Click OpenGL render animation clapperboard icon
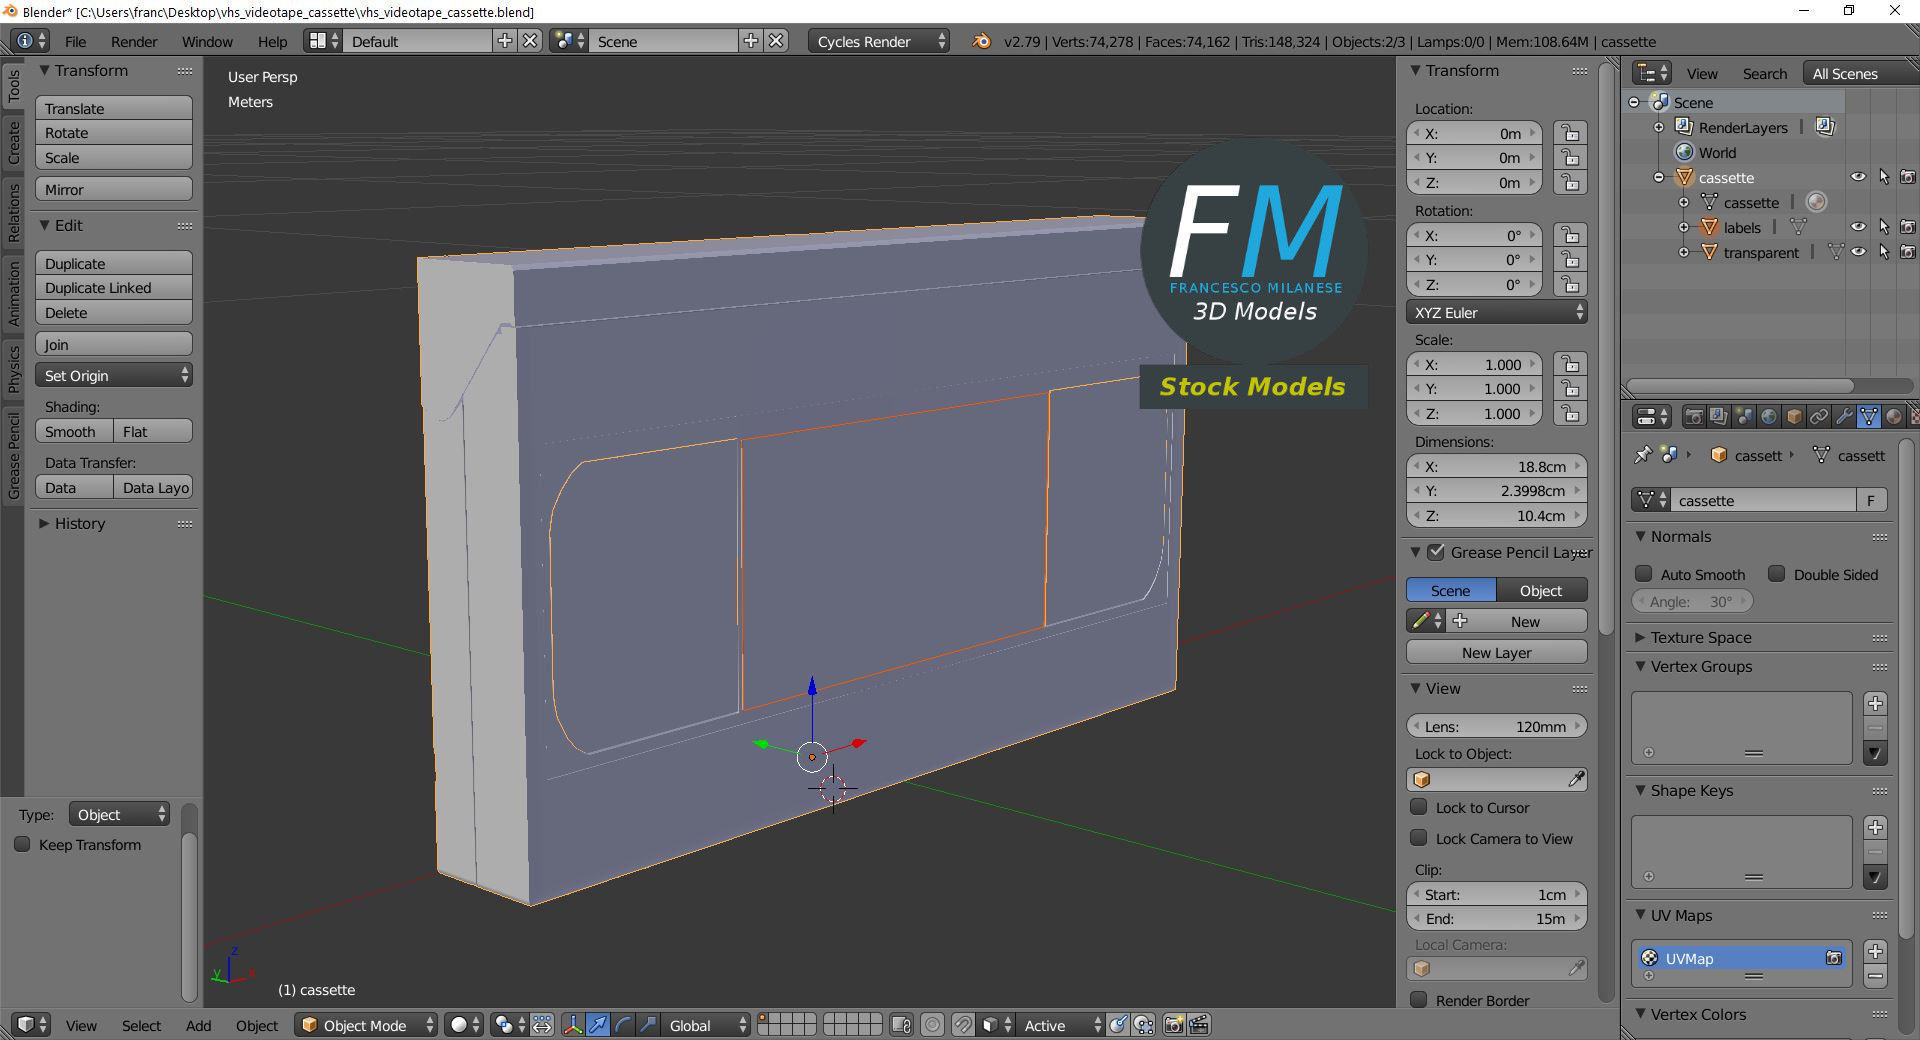This screenshot has width=1920, height=1040. click(1199, 1025)
